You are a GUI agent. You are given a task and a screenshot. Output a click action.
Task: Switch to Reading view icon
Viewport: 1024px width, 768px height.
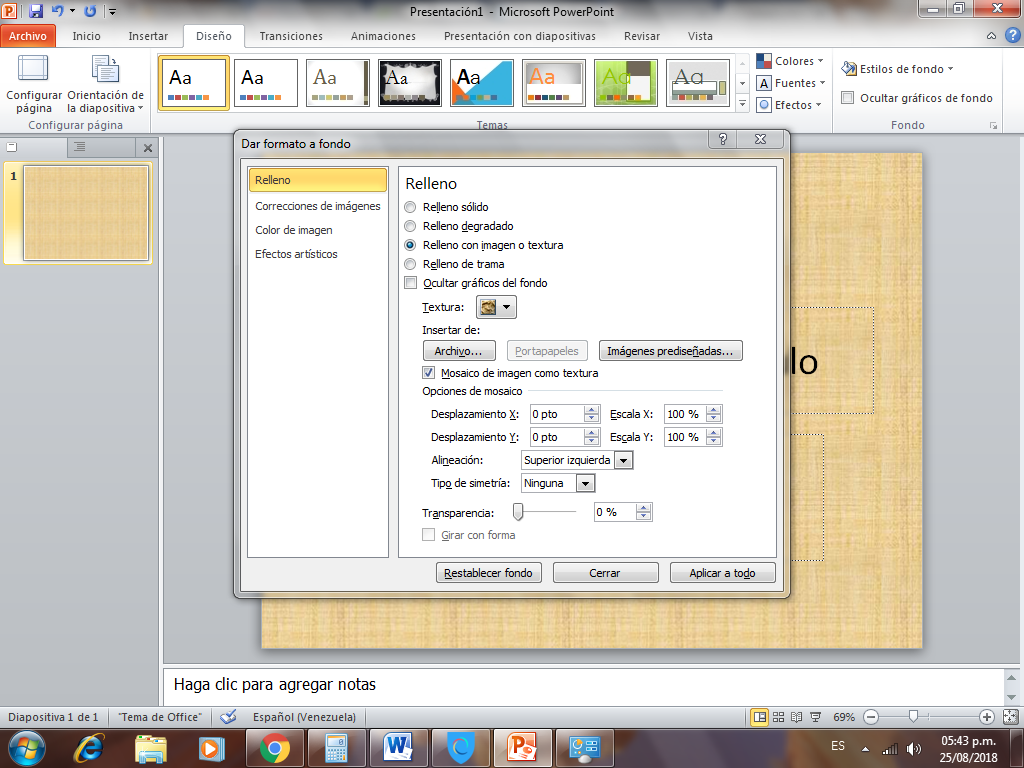coord(797,717)
